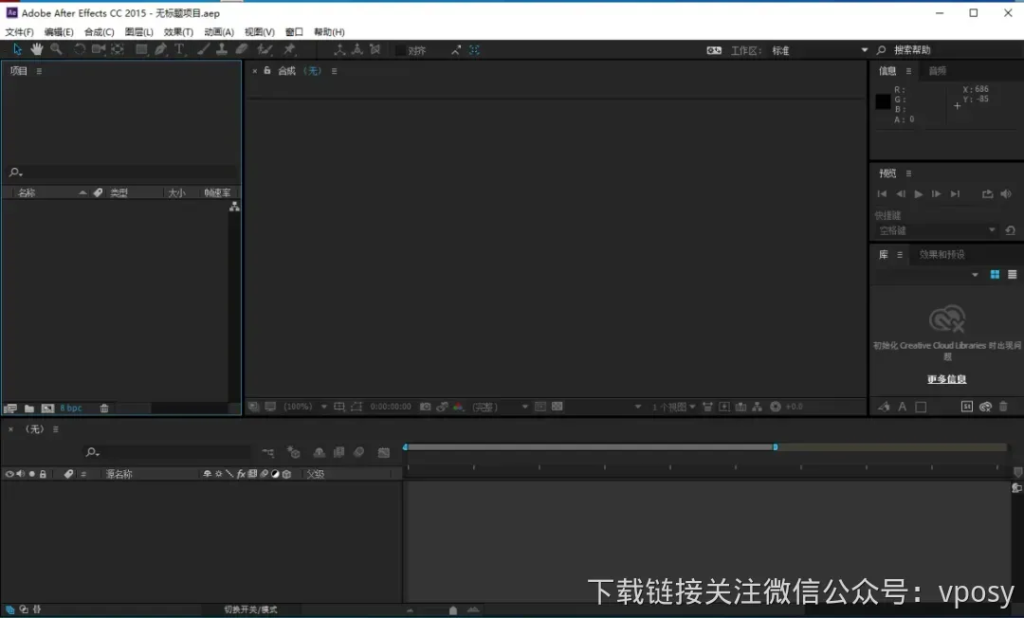
Task: Open the 编辑(E) menu
Action: [x=59, y=32]
